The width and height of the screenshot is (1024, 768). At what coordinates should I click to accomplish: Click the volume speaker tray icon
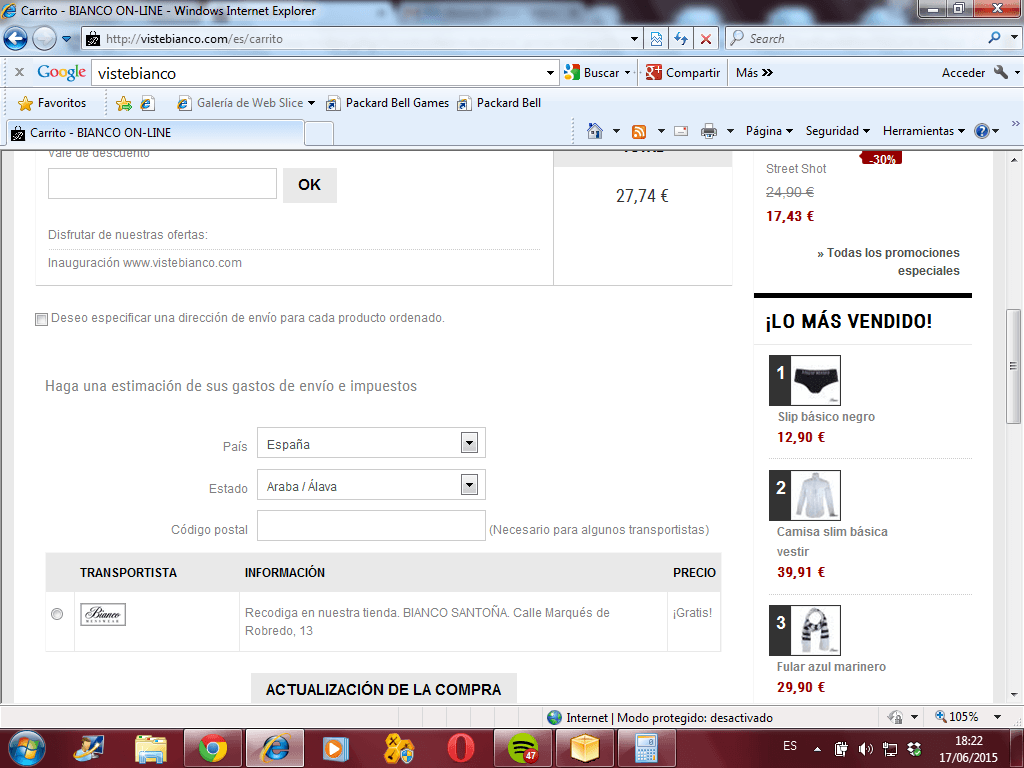[865, 748]
